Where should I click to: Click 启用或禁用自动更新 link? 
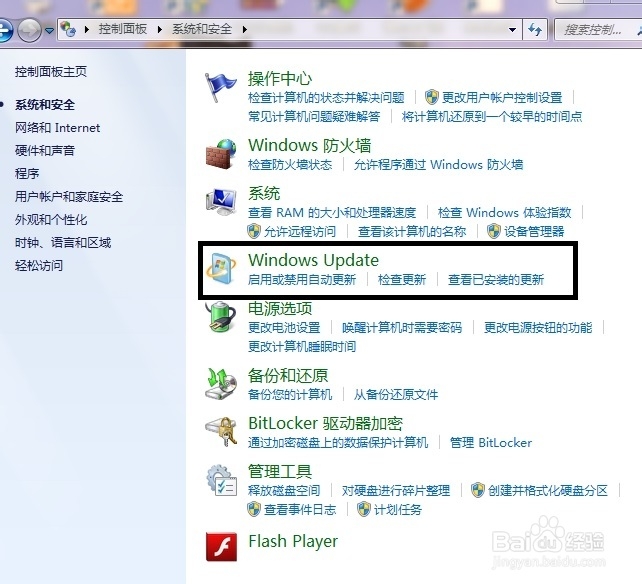pyautogui.click(x=302, y=280)
